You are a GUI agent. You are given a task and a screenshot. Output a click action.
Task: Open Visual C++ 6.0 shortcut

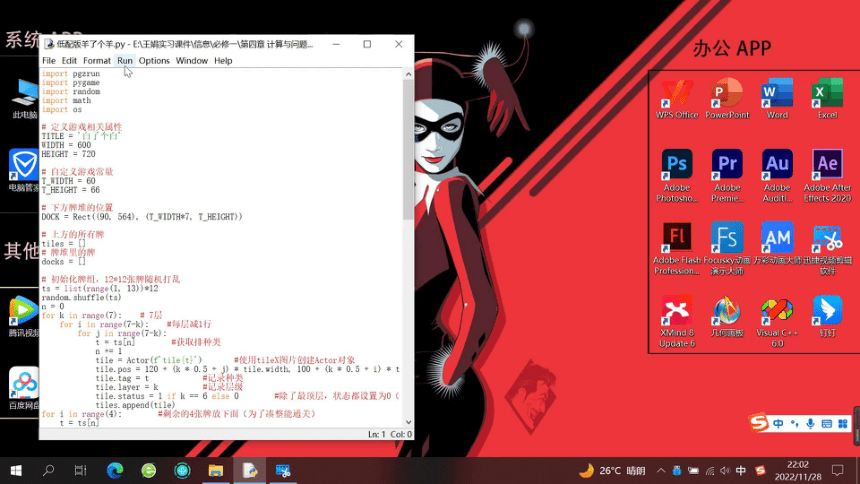(777, 321)
